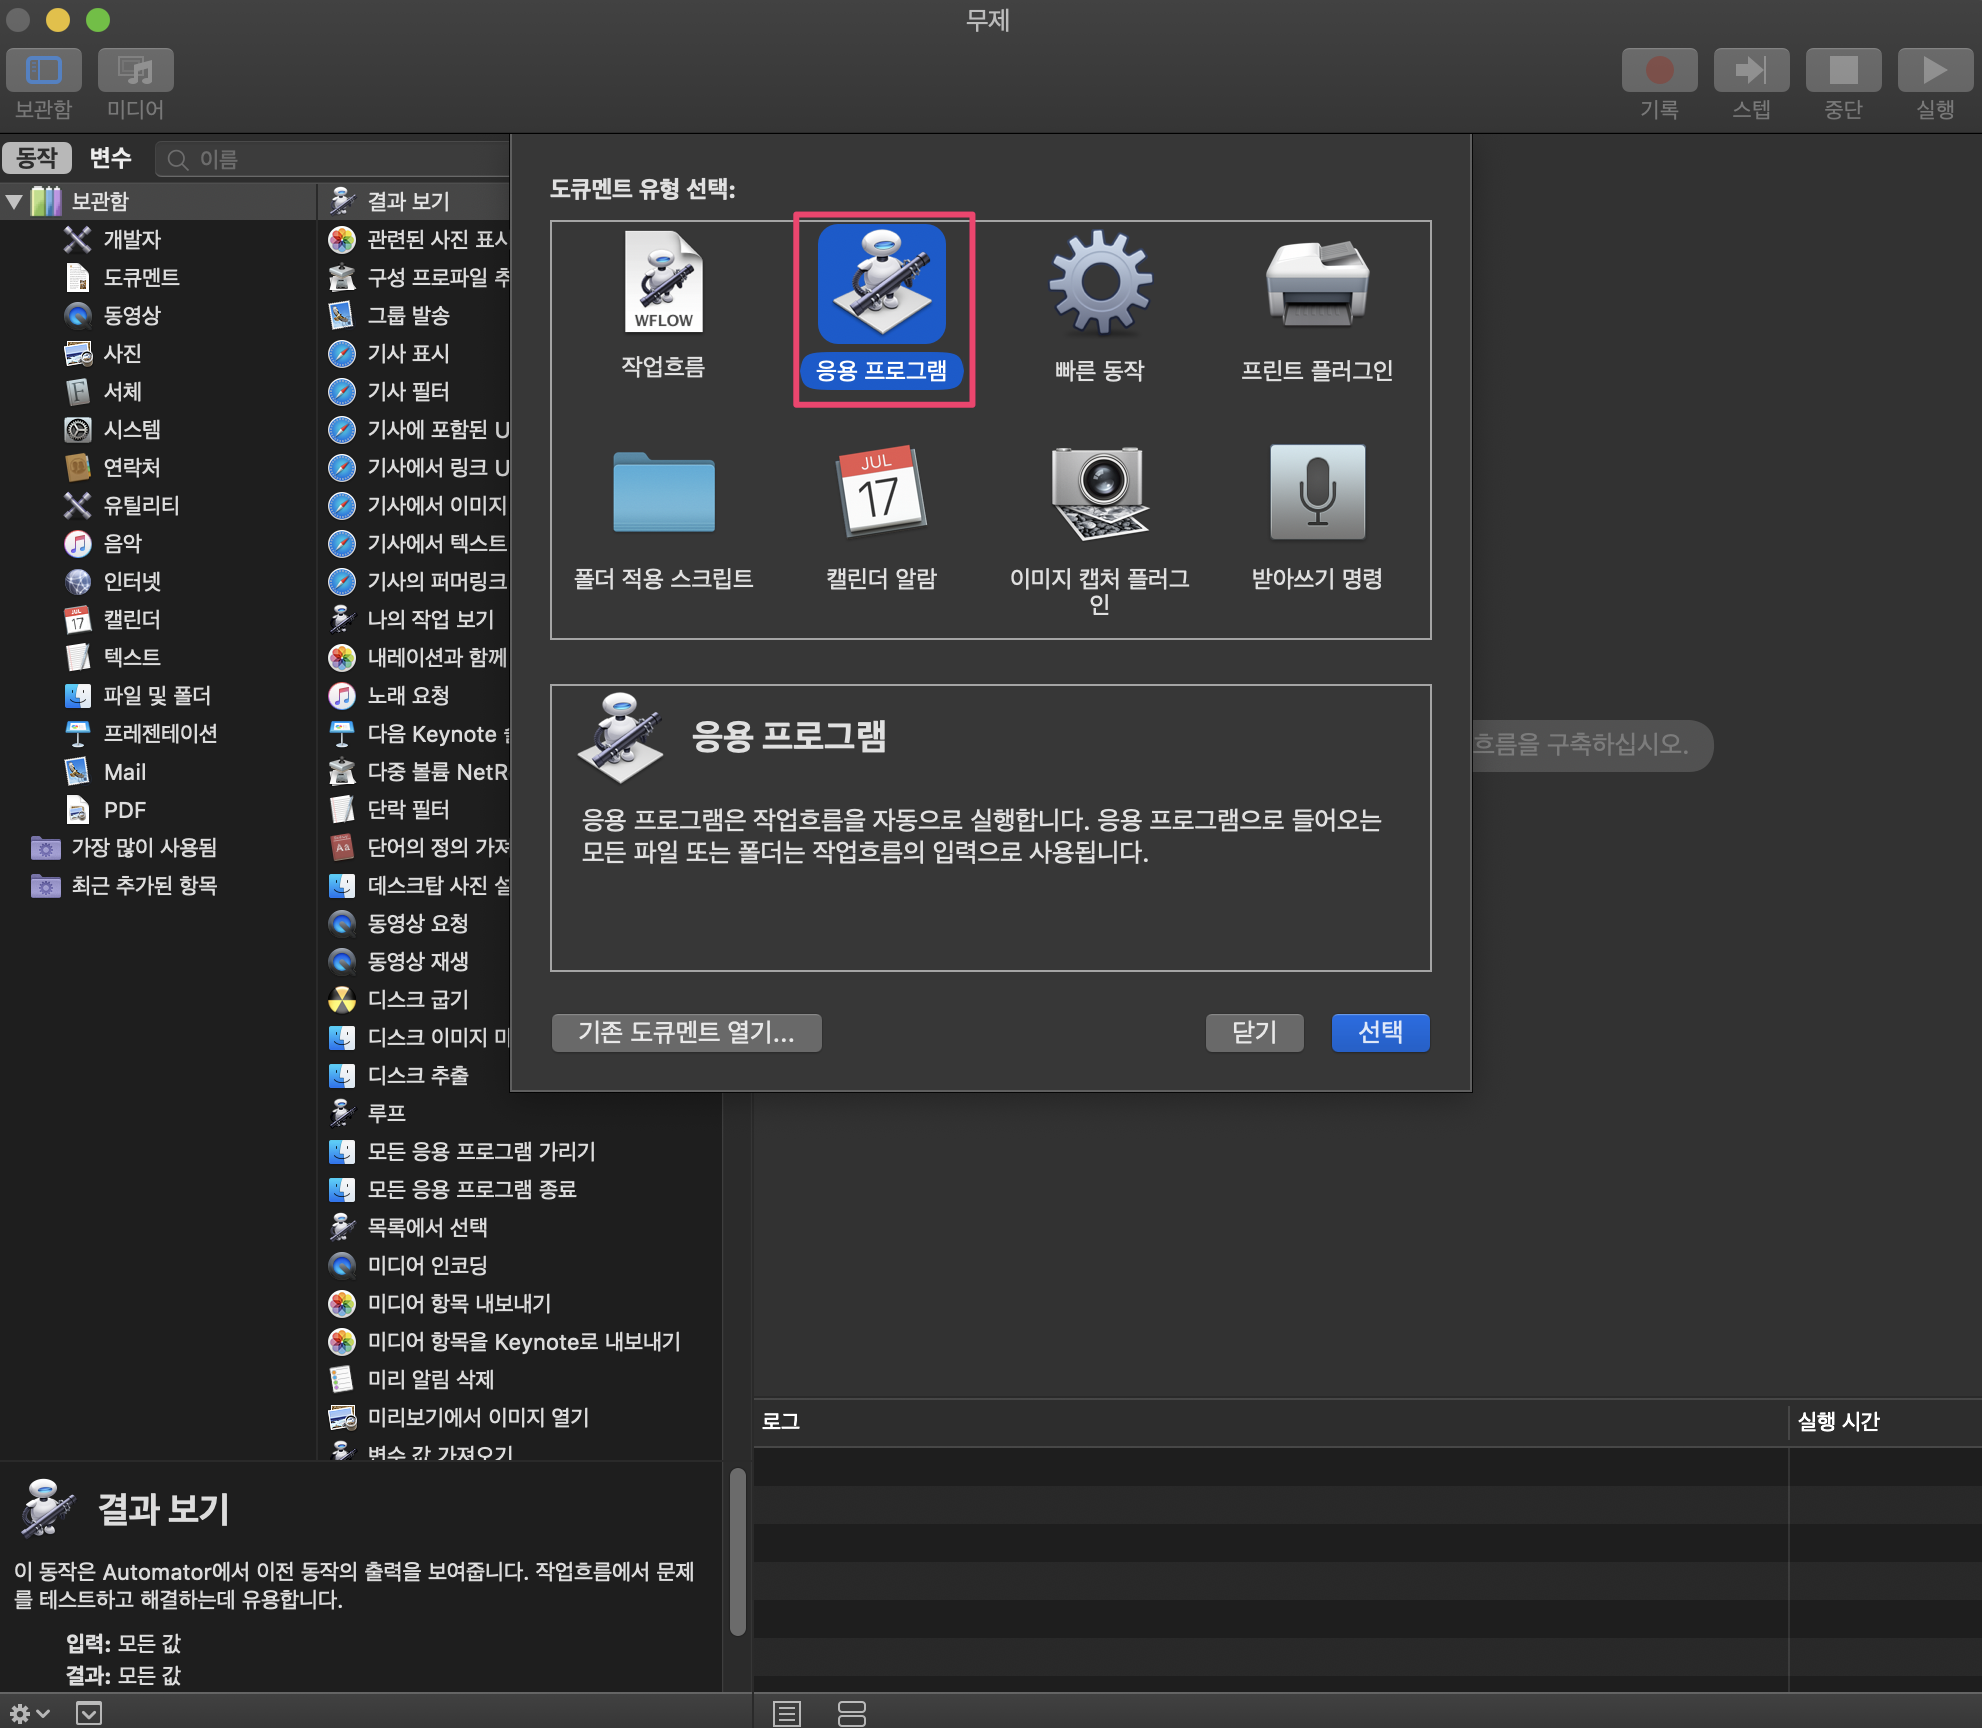This screenshot has width=1982, height=1728.
Task: Select the 캘린더 알람 calendar icon
Action: click(881, 493)
